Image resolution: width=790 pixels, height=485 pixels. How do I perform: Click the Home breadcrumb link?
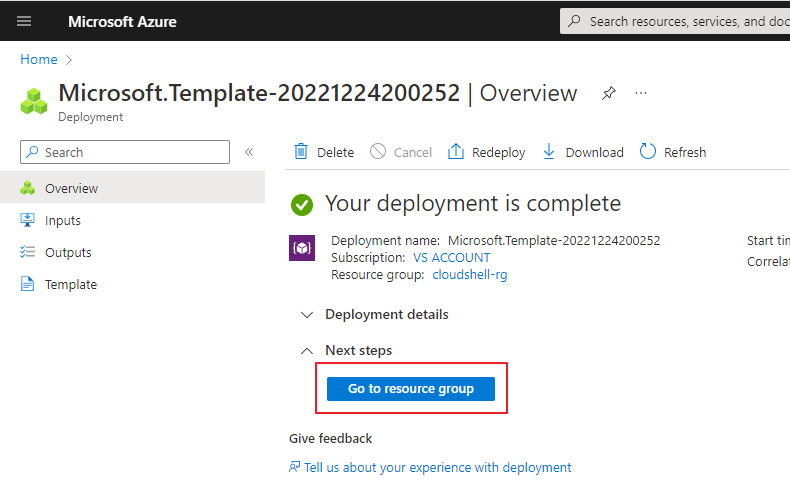[x=38, y=60]
